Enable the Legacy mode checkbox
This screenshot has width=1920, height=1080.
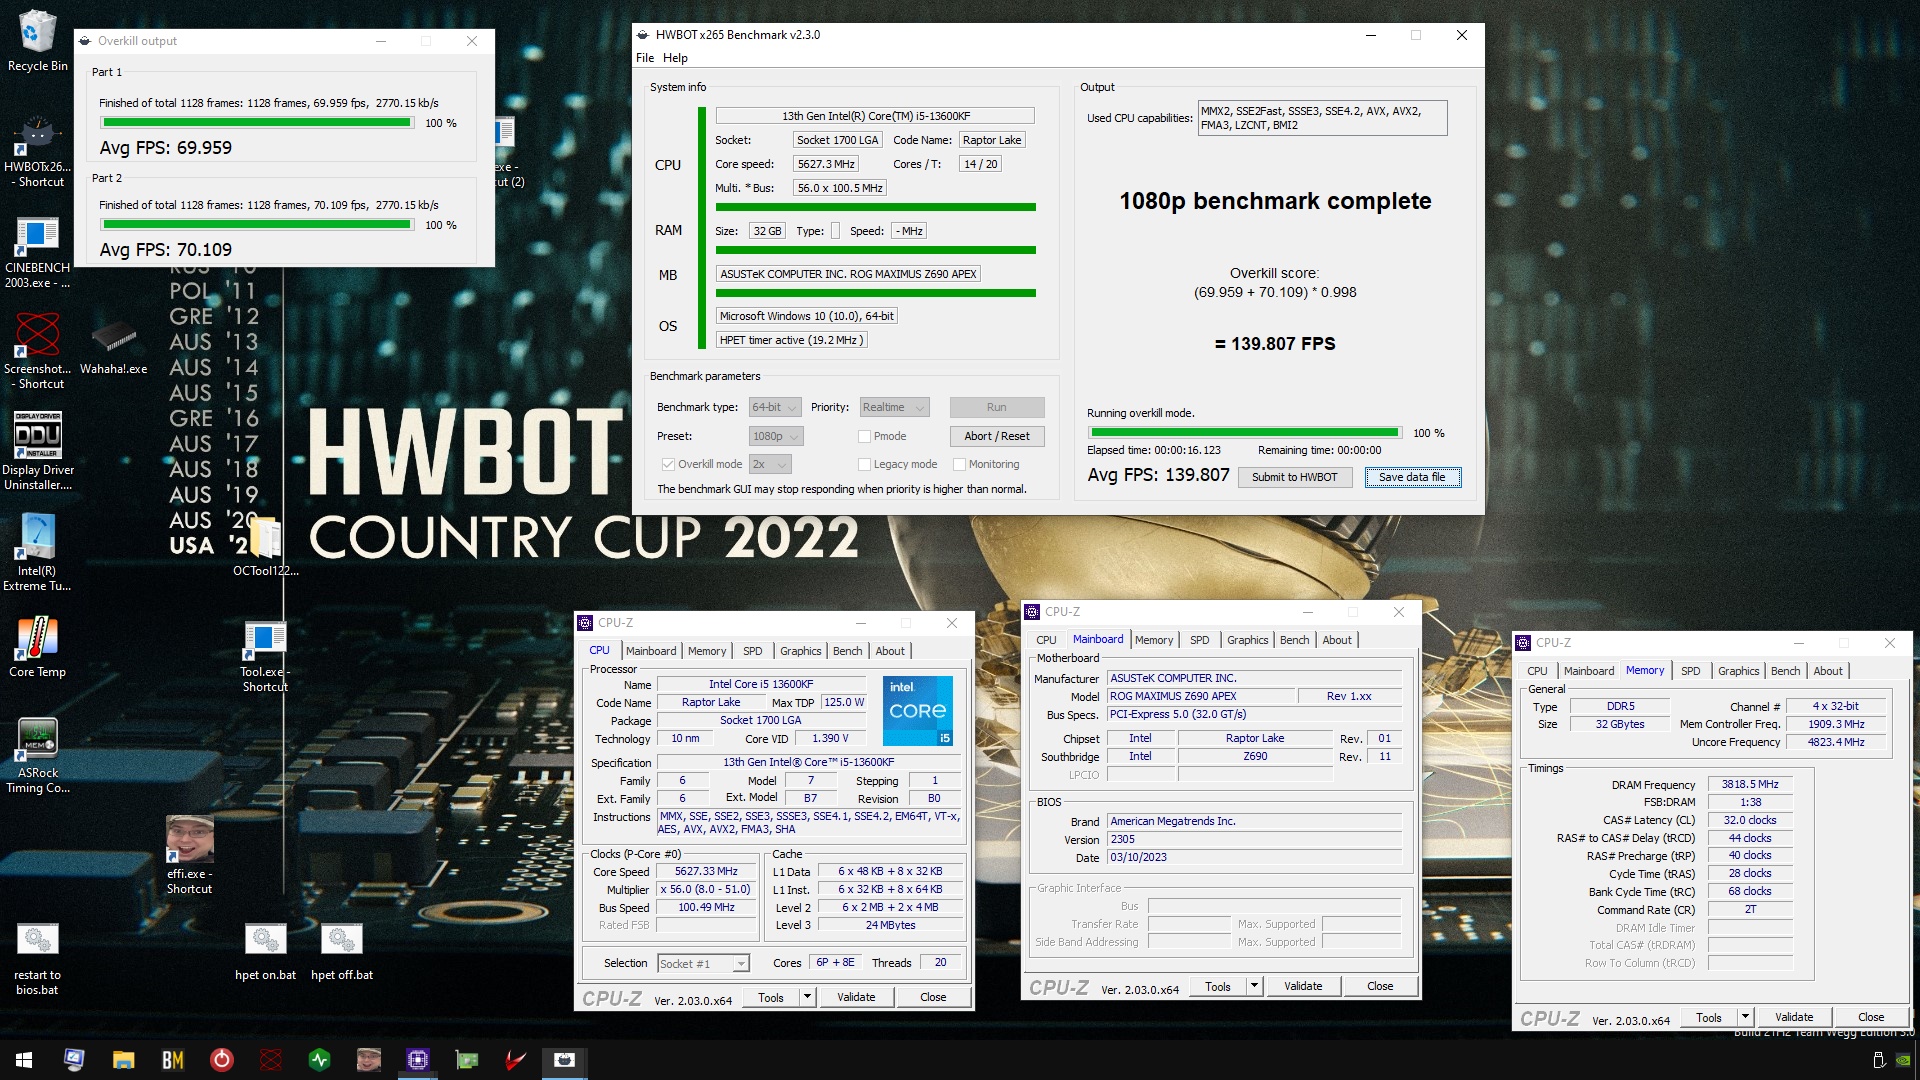(x=864, y=464)
